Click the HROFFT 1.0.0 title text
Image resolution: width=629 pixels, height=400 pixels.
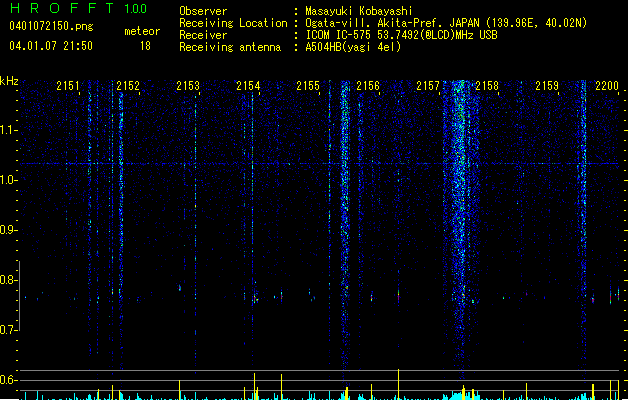(x=78, y=8)
